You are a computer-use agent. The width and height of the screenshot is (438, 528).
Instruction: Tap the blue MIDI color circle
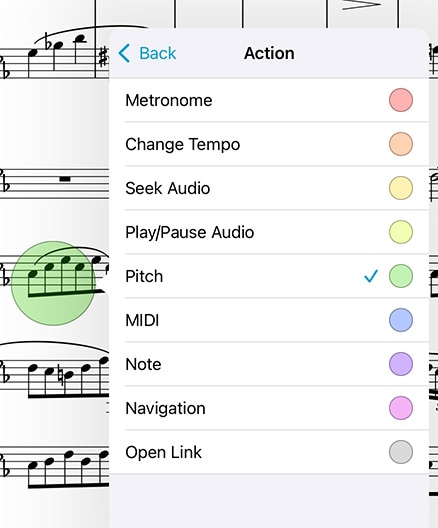coord(401,320)
